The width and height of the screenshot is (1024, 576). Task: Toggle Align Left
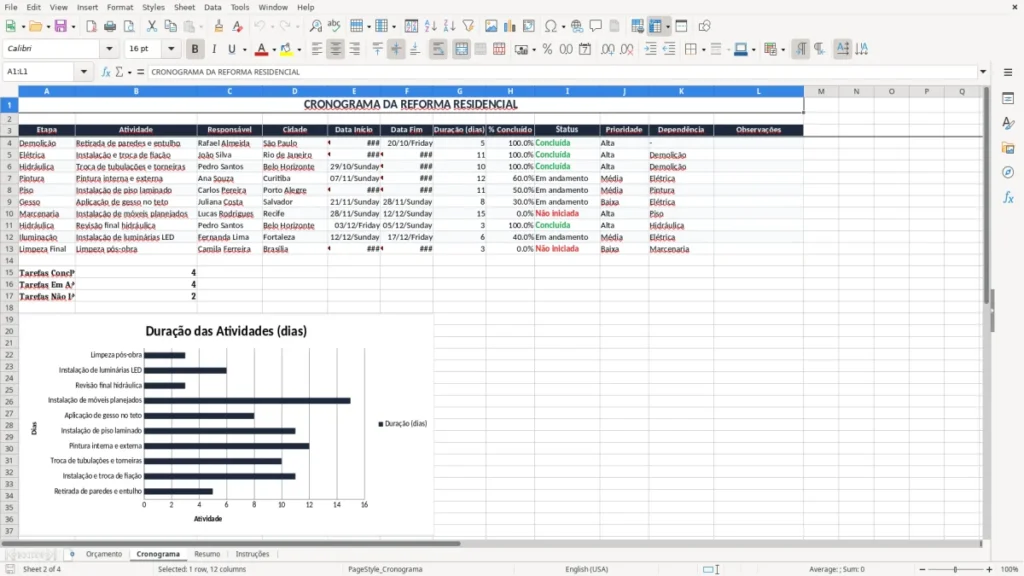(317, 49)
